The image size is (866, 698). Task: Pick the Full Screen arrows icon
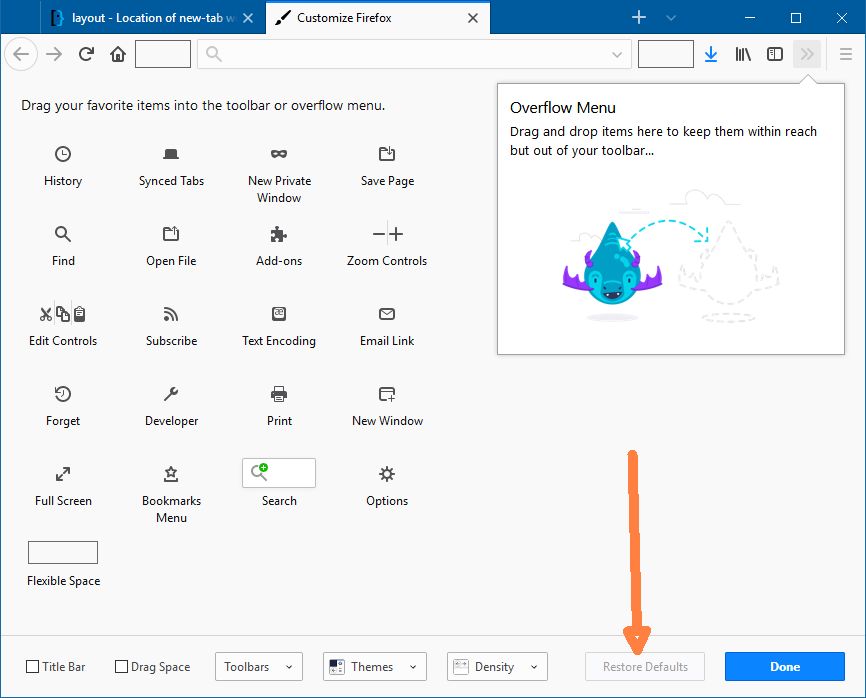tap(62, 474)
